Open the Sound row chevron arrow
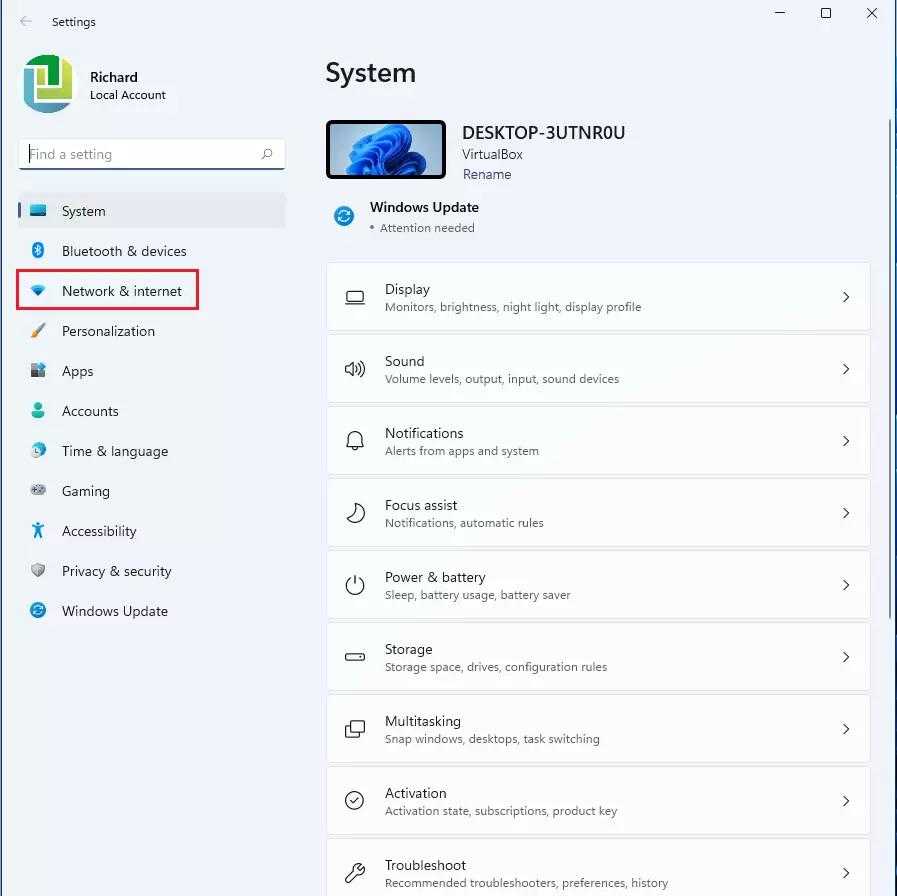Screen dimensions: 897x896 845,369
